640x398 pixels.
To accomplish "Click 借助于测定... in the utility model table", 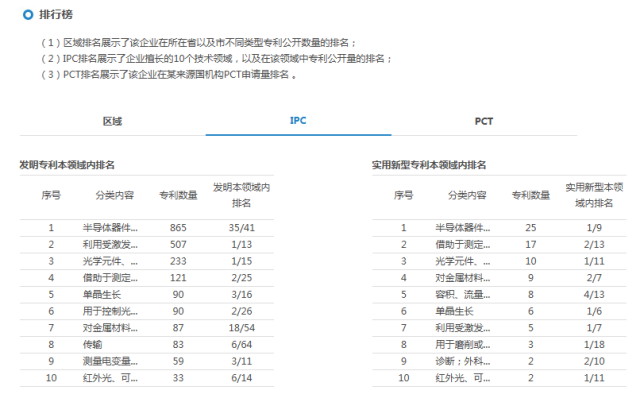I will click(463, 245).
